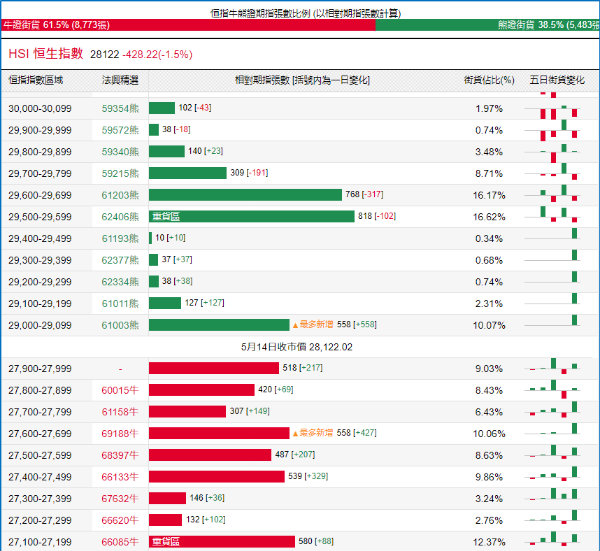Click the value 818 [-102]

(377, 216)
